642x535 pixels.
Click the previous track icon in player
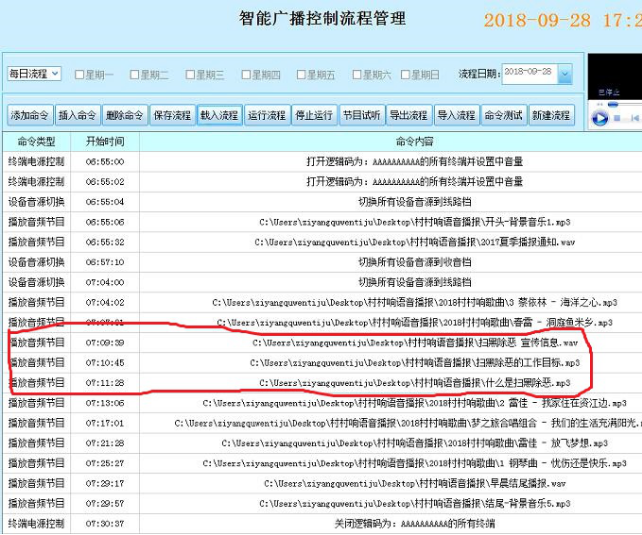tap(633, 118)
